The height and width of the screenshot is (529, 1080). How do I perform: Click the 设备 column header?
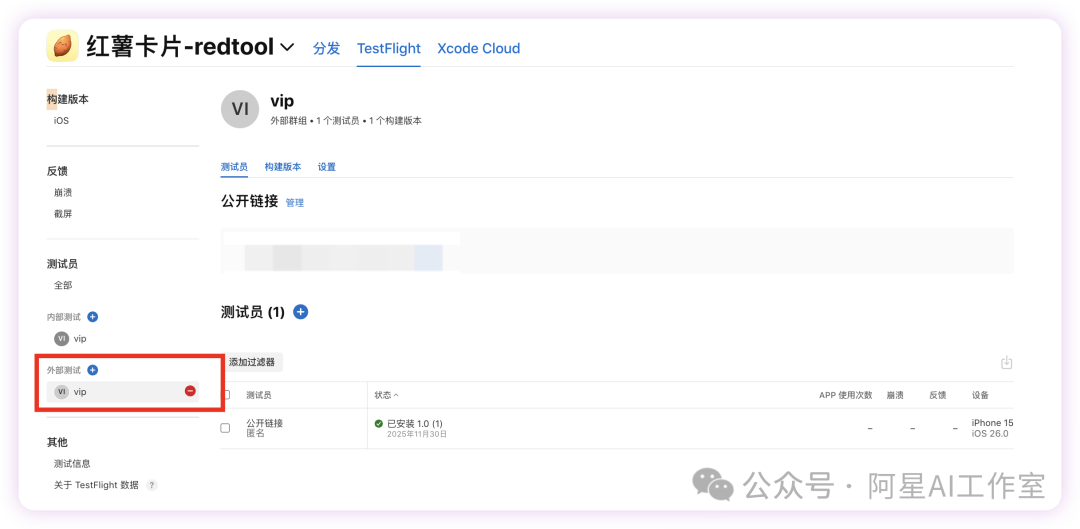pos(981,395)
